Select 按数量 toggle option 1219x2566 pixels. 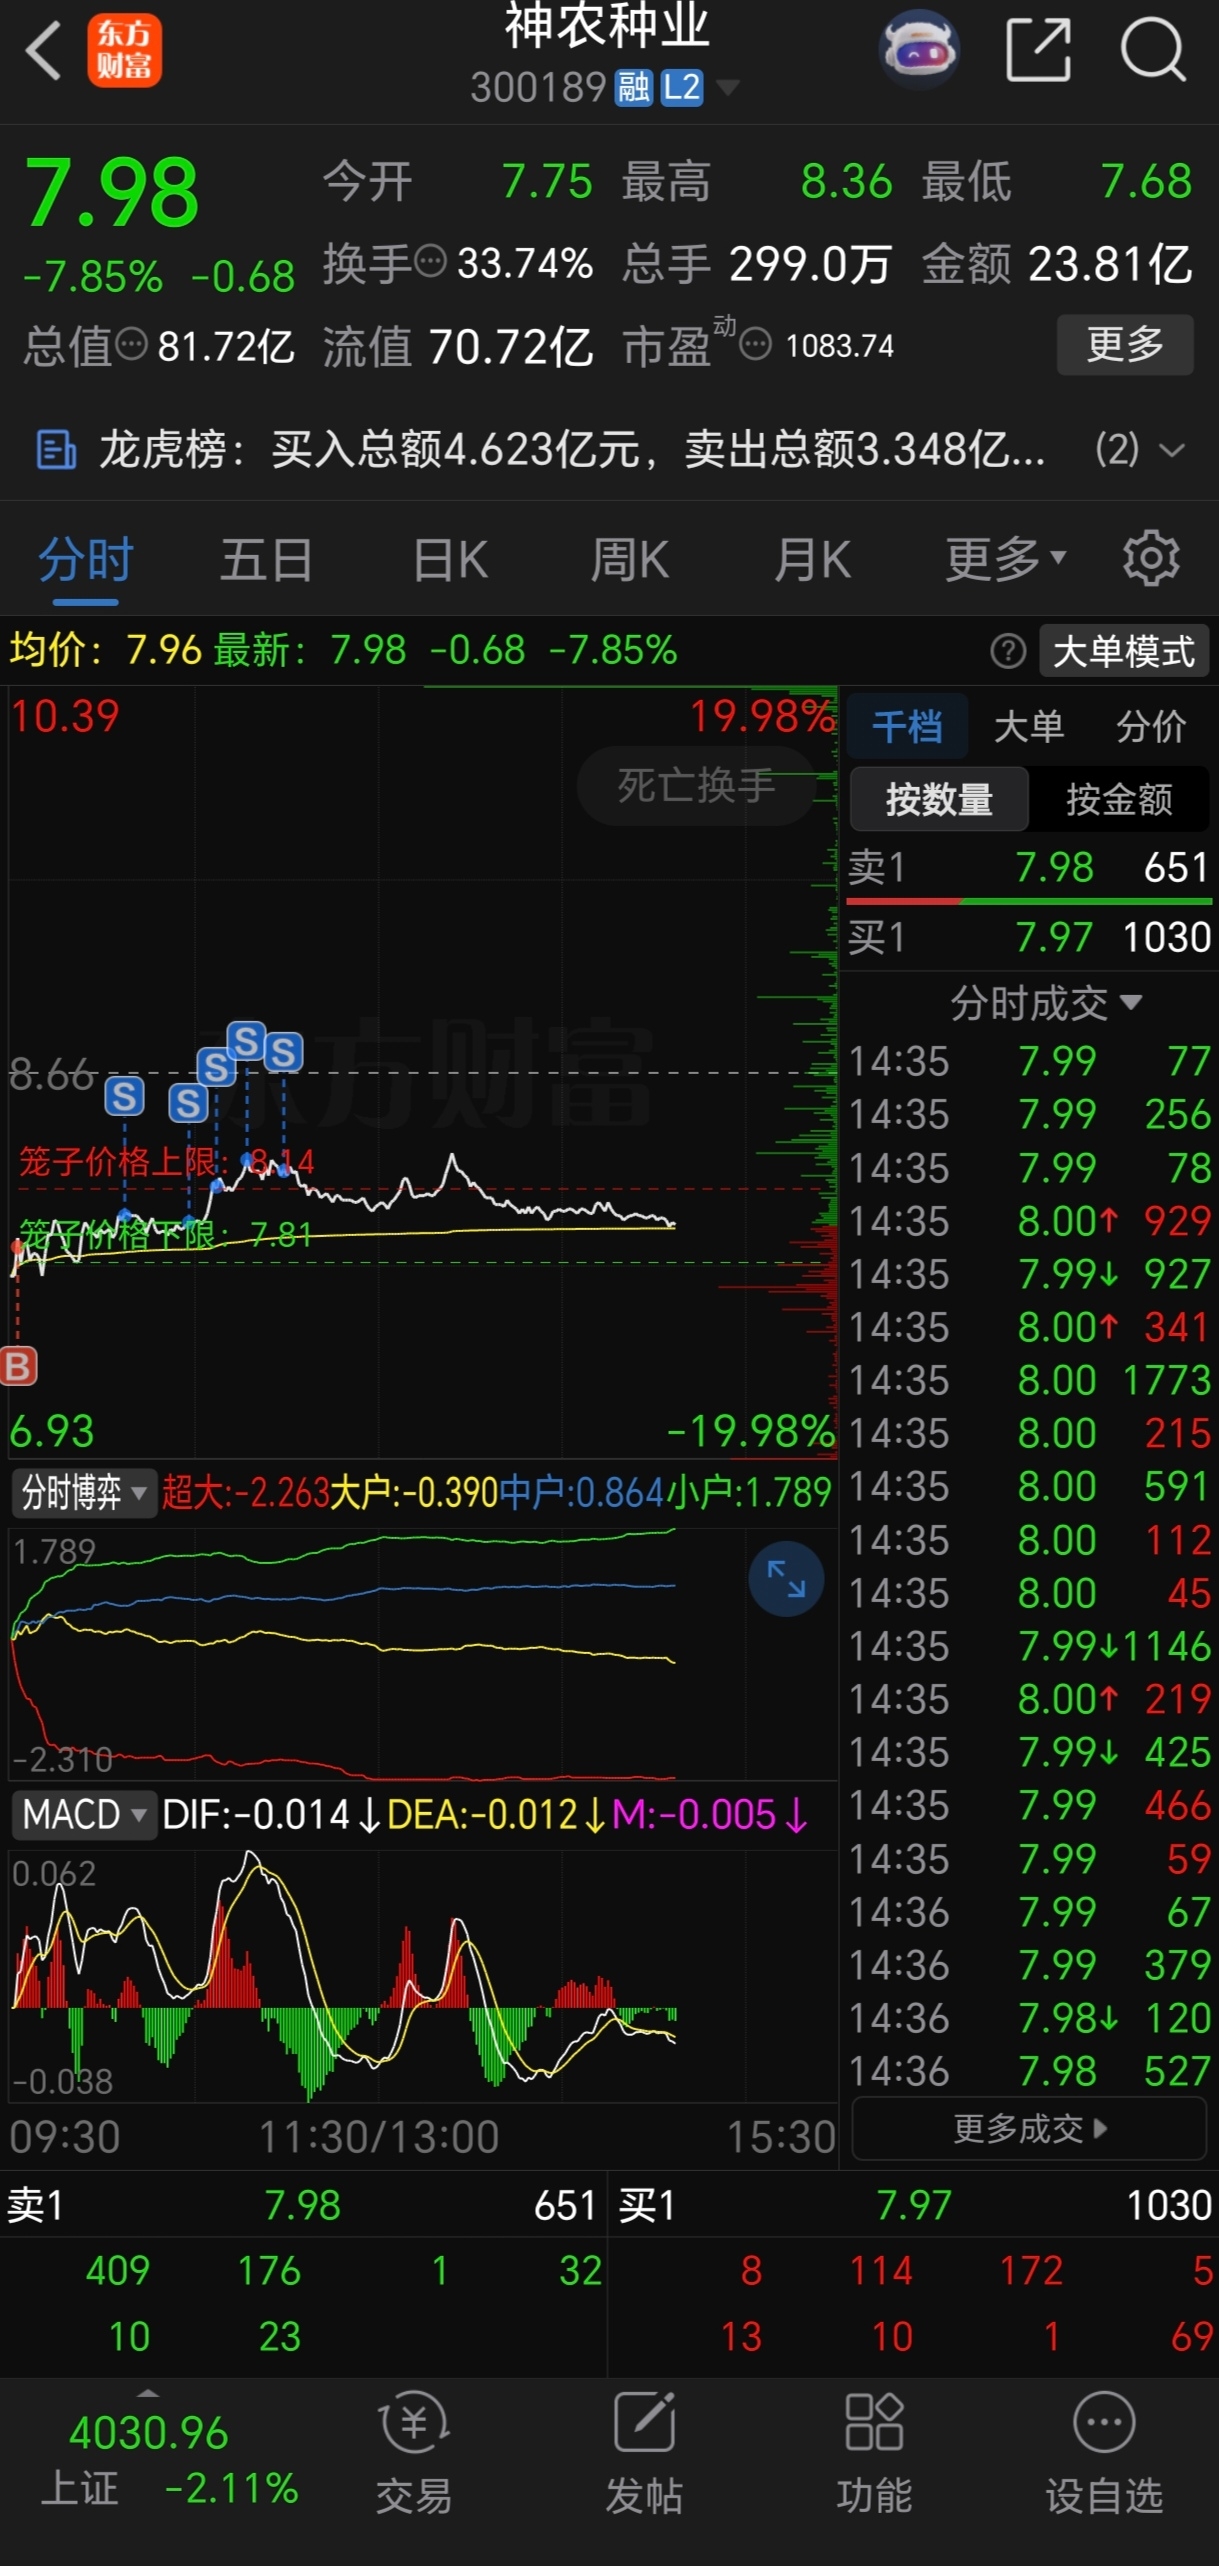pos(939,799)
